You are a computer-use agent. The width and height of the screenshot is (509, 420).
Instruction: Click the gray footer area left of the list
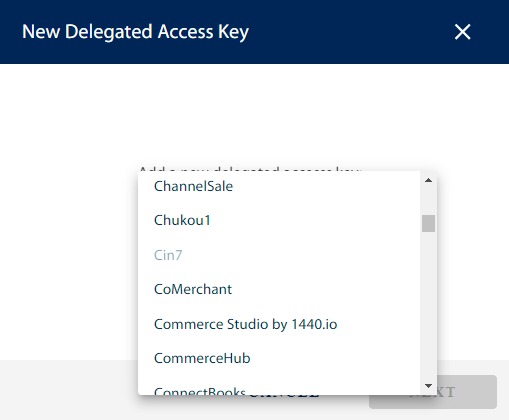click(x=68, y=390)
